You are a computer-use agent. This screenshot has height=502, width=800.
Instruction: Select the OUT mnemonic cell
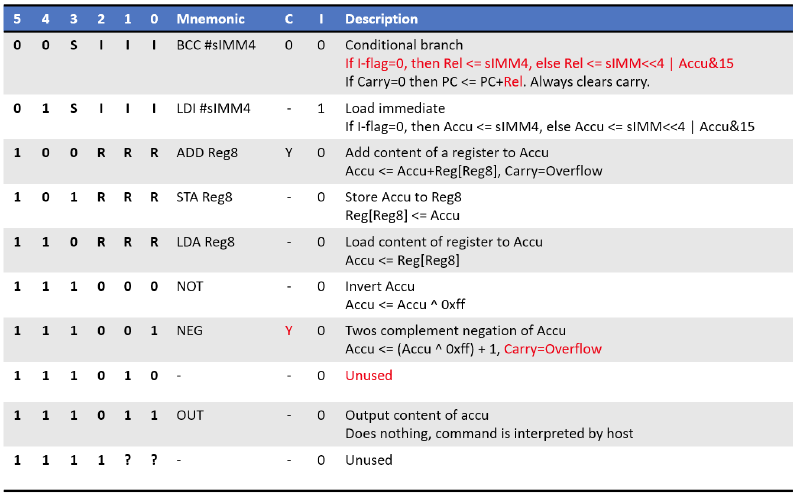click(190, 415)
